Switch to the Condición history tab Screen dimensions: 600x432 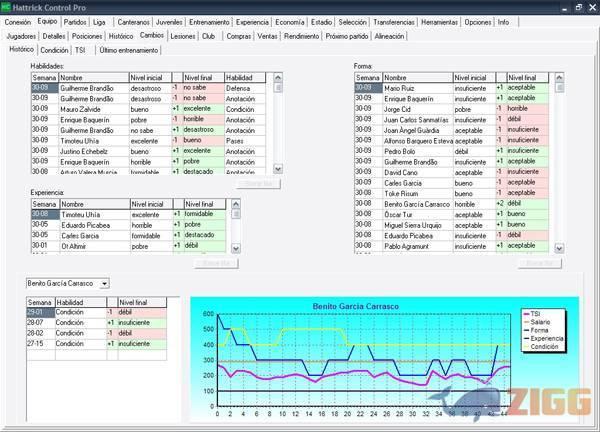coord(54,49)
